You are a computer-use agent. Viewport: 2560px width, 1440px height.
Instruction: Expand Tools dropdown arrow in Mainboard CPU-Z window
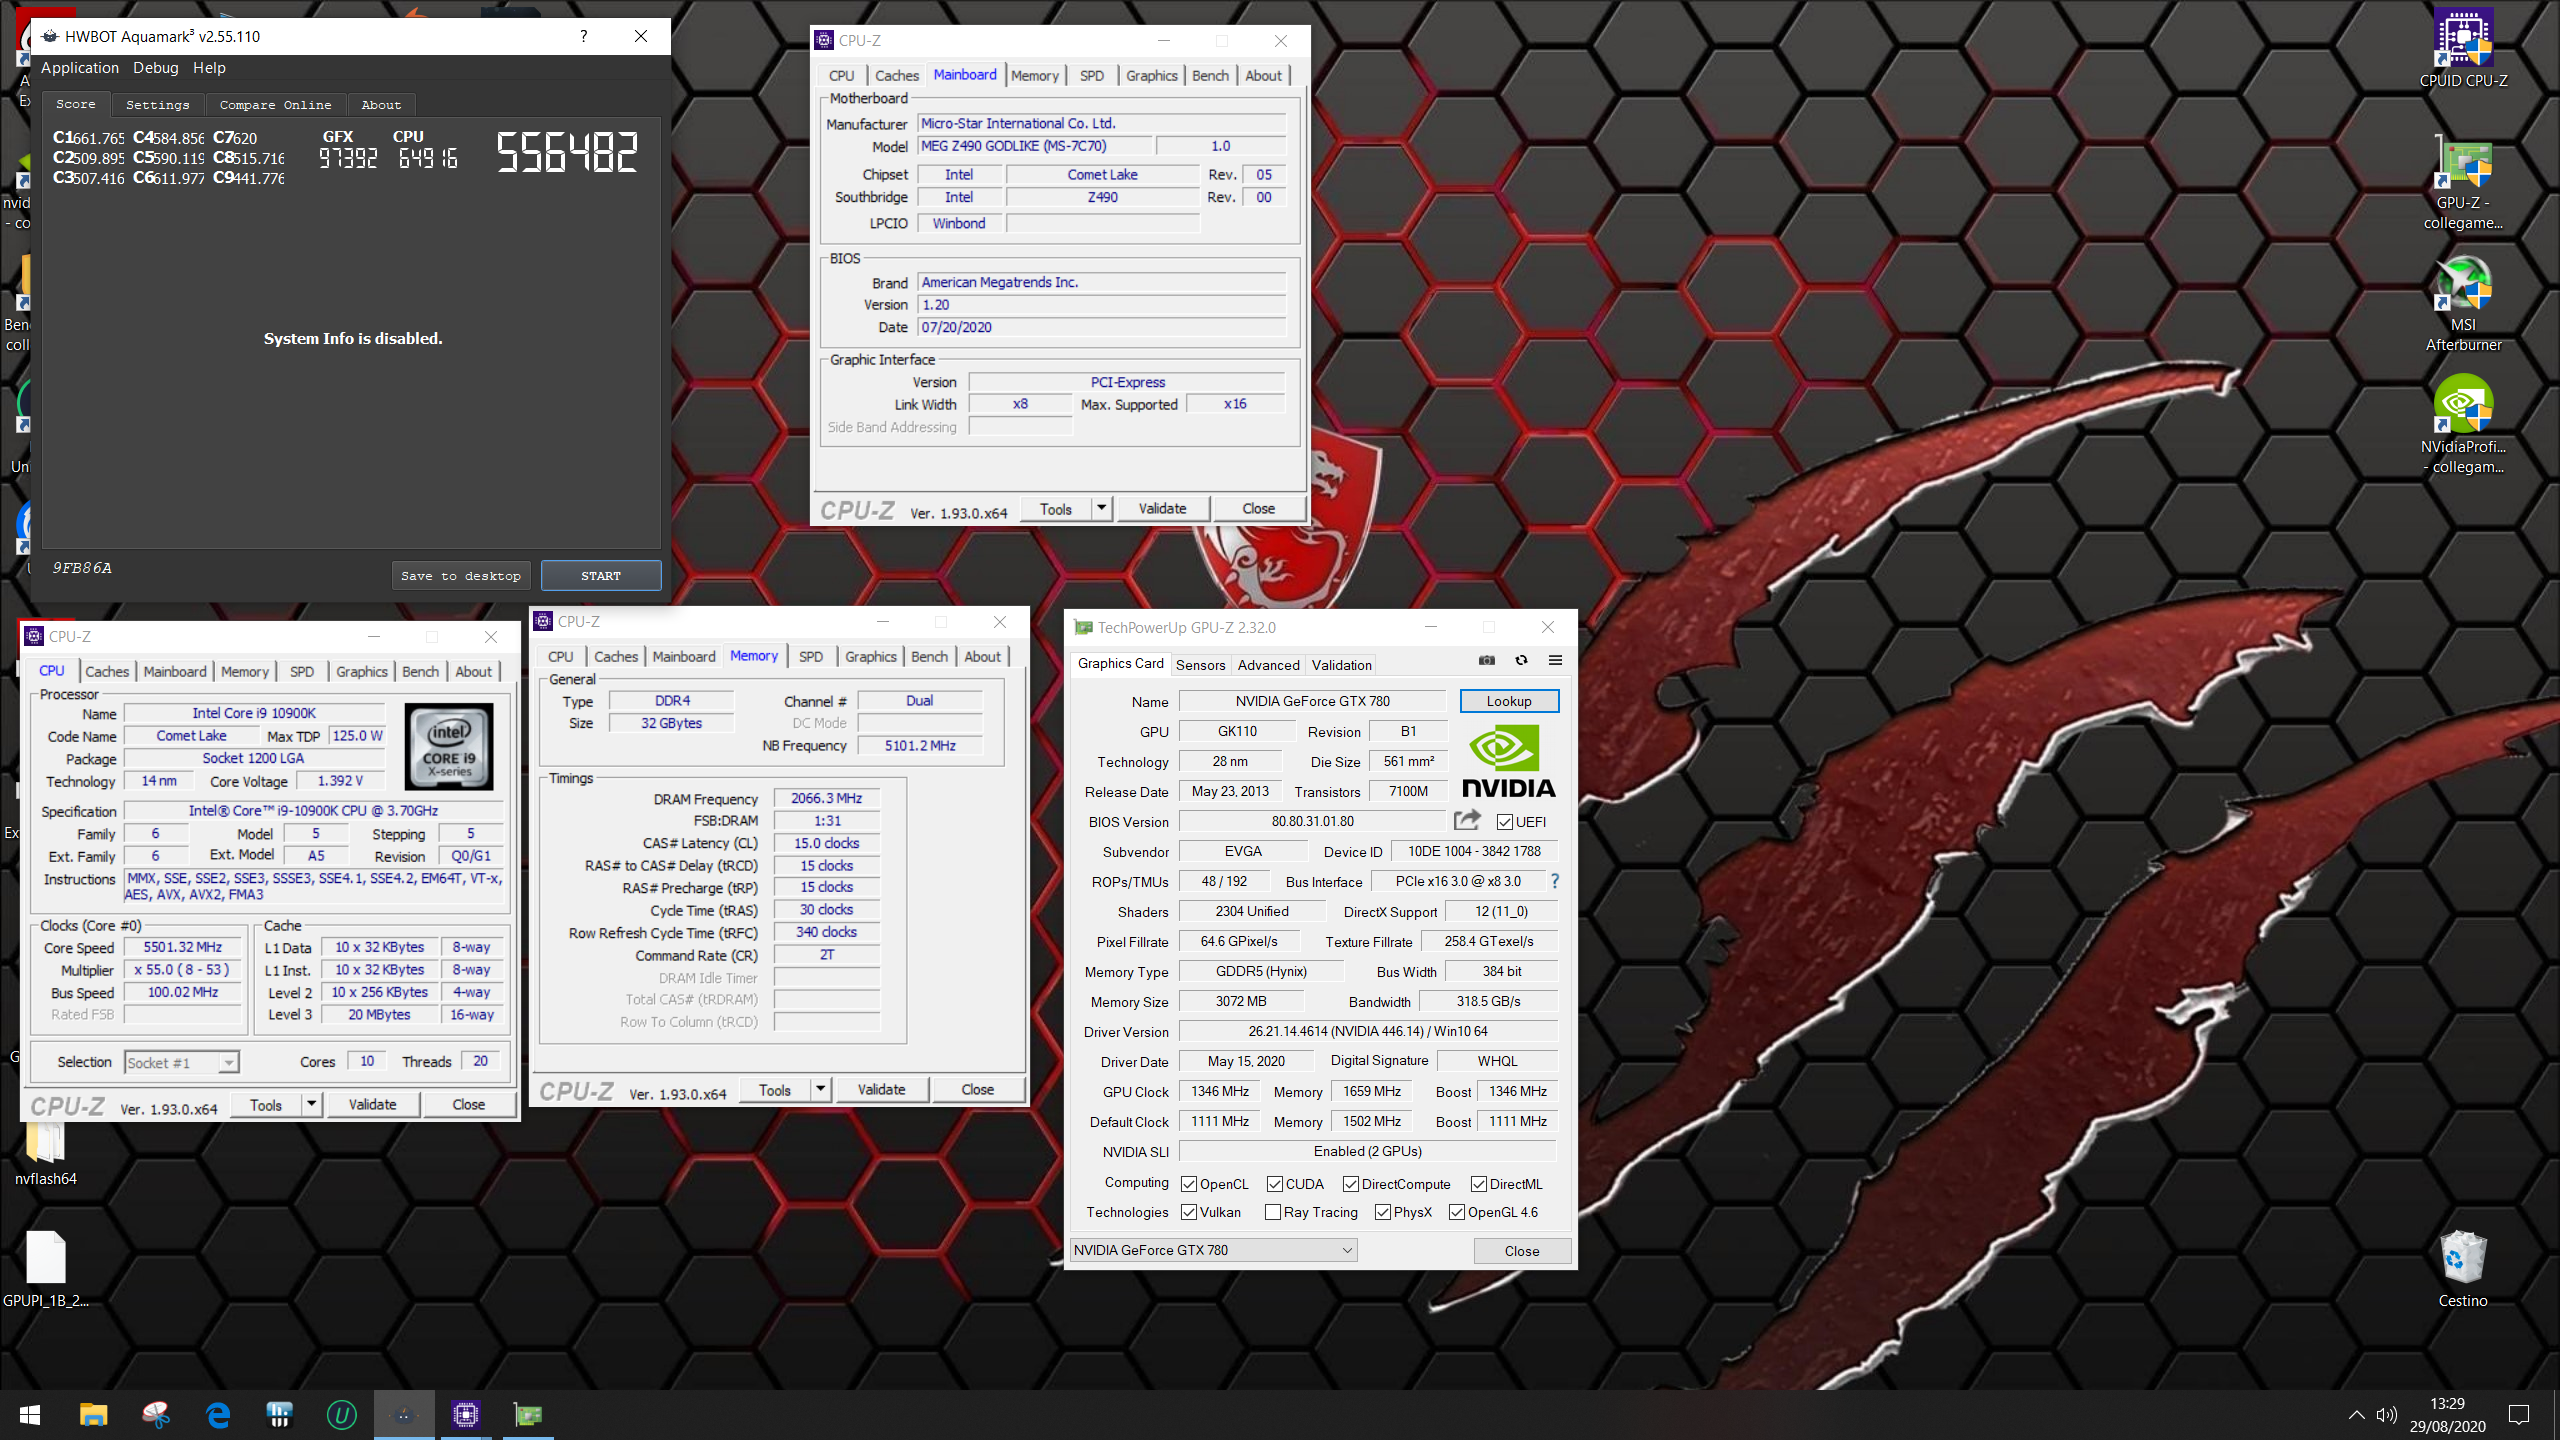[1101, 508]
